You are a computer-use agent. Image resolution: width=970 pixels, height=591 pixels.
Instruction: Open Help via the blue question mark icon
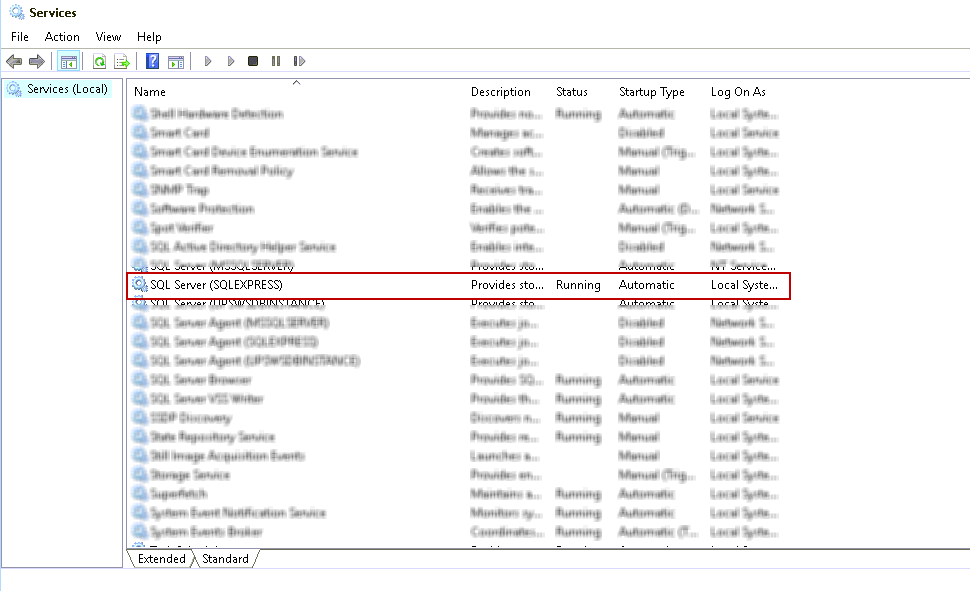tap(152, 61)
